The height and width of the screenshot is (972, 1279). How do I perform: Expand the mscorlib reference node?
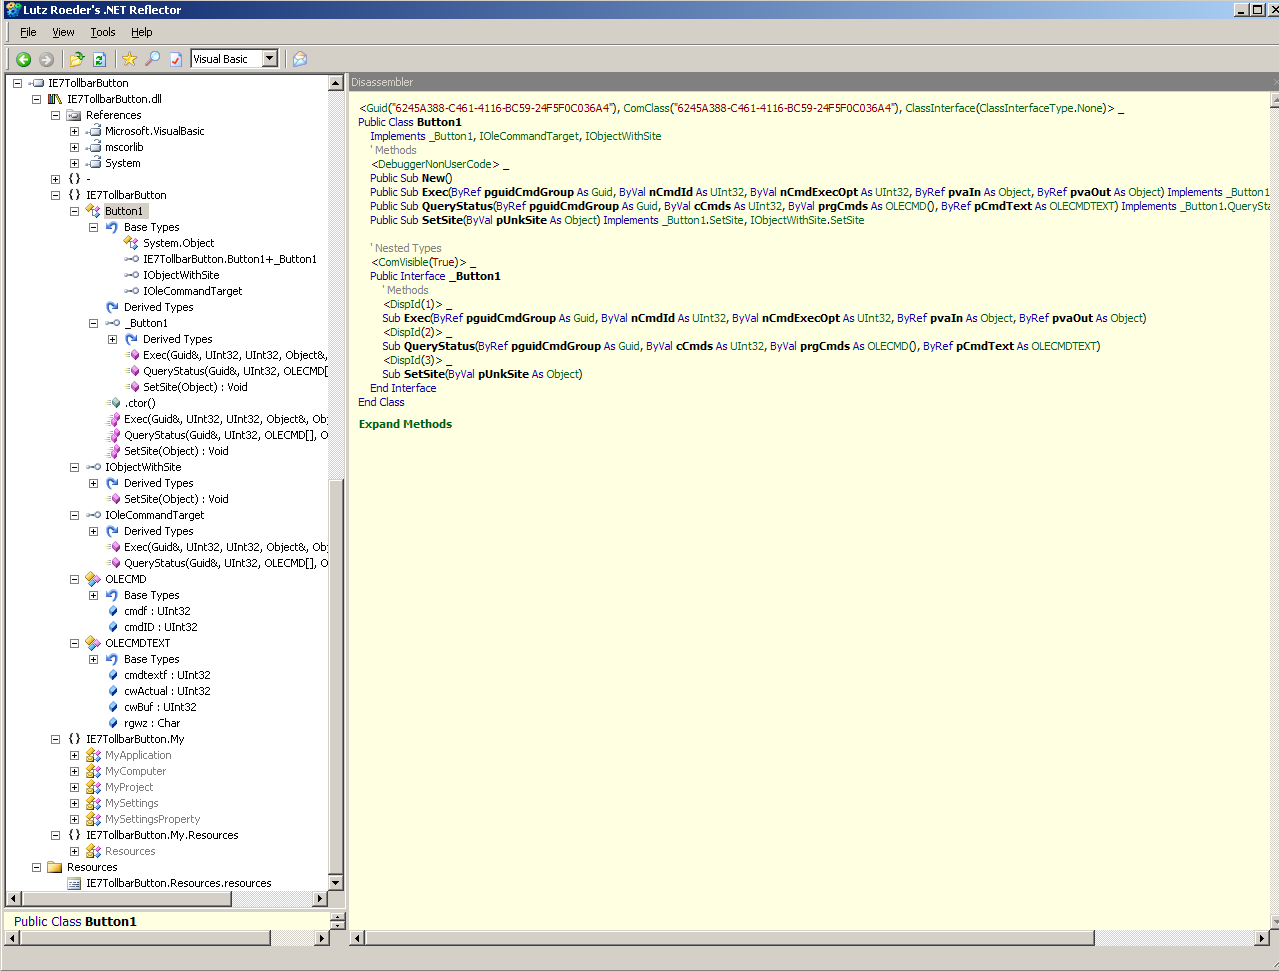point(74,147)
